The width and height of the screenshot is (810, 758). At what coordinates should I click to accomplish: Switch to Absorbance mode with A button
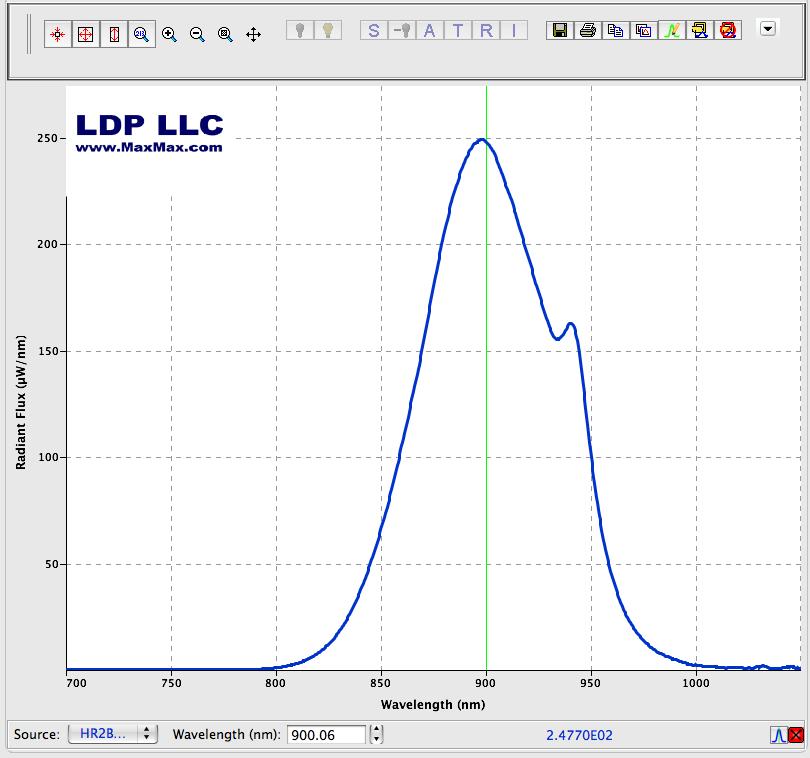click(x=429, y=30)
